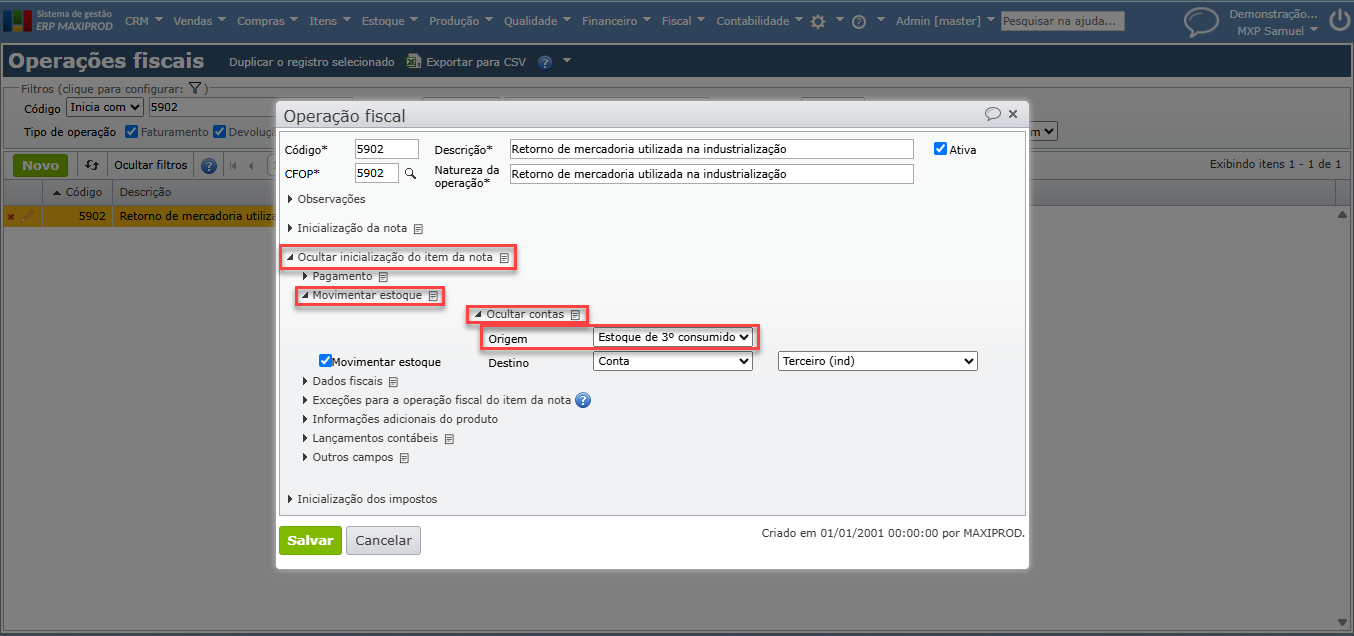Click Exportar para CSV link

[476, 62]
